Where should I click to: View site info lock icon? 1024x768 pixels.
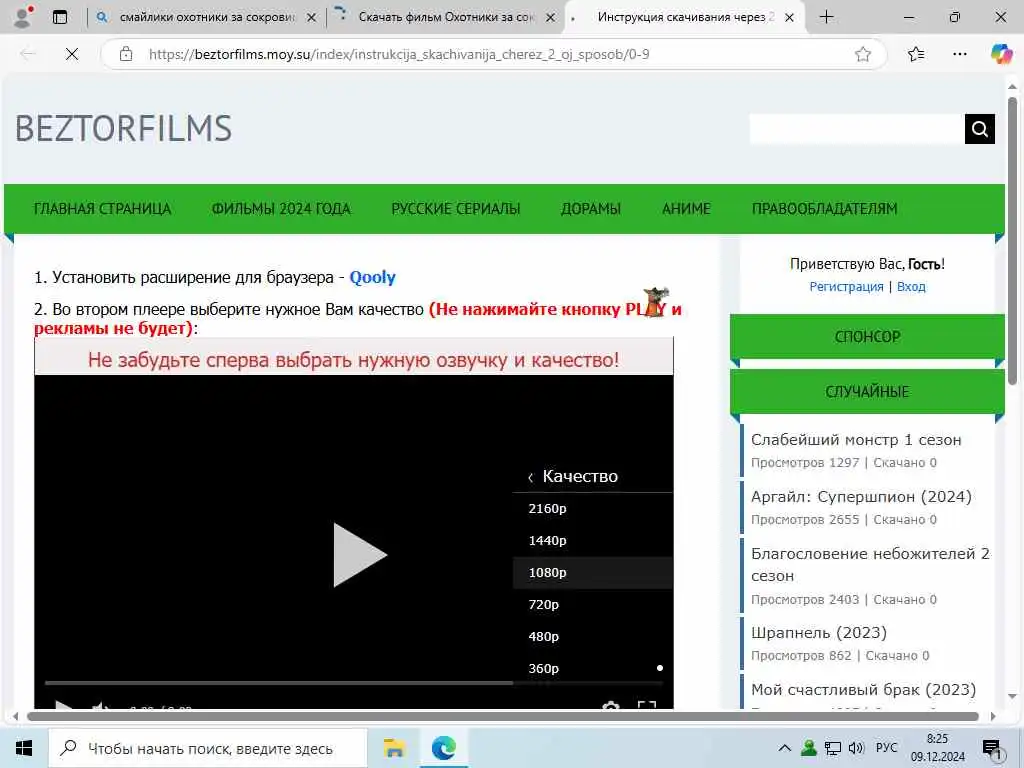click(x=126, y=54)
